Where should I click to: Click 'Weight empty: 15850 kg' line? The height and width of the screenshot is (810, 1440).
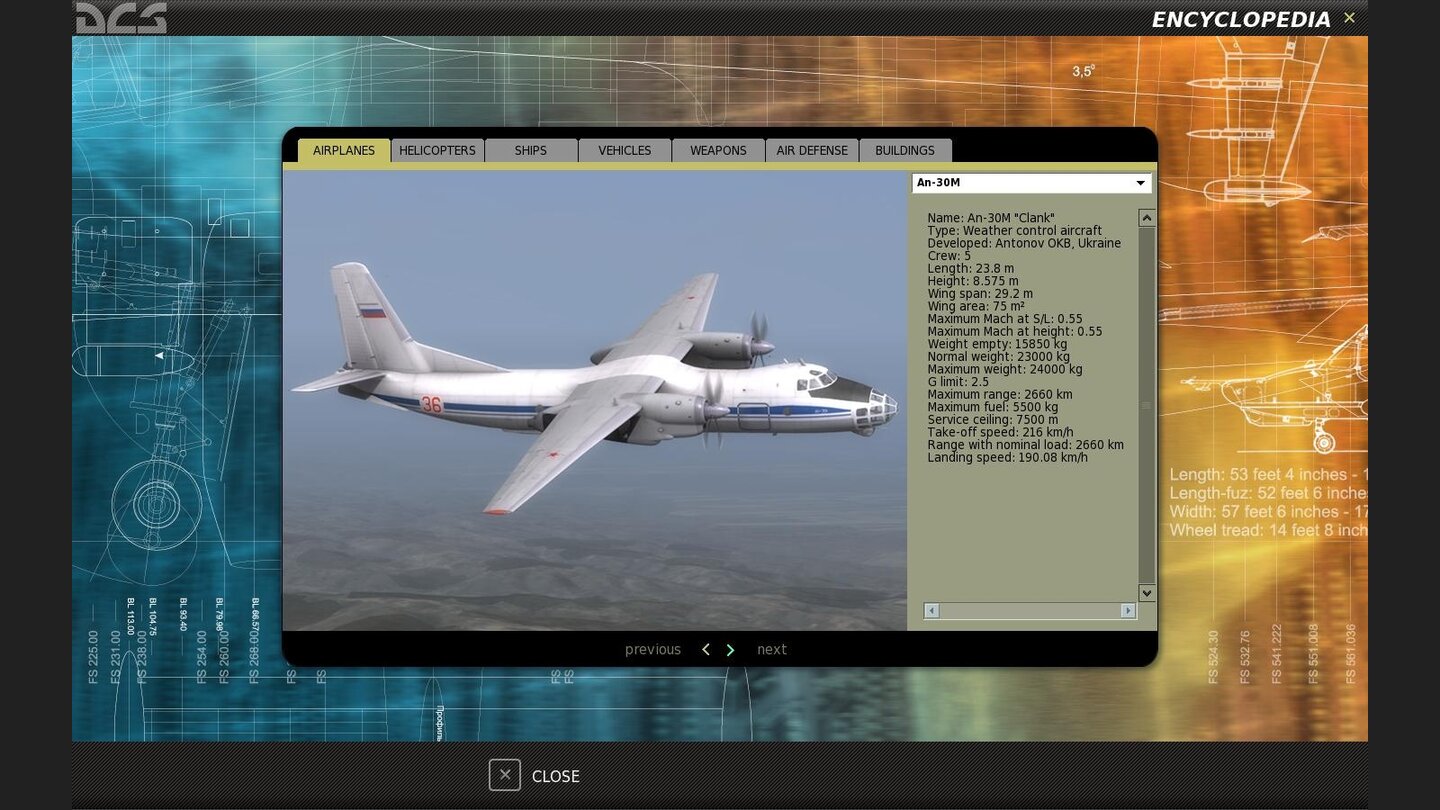997,344
